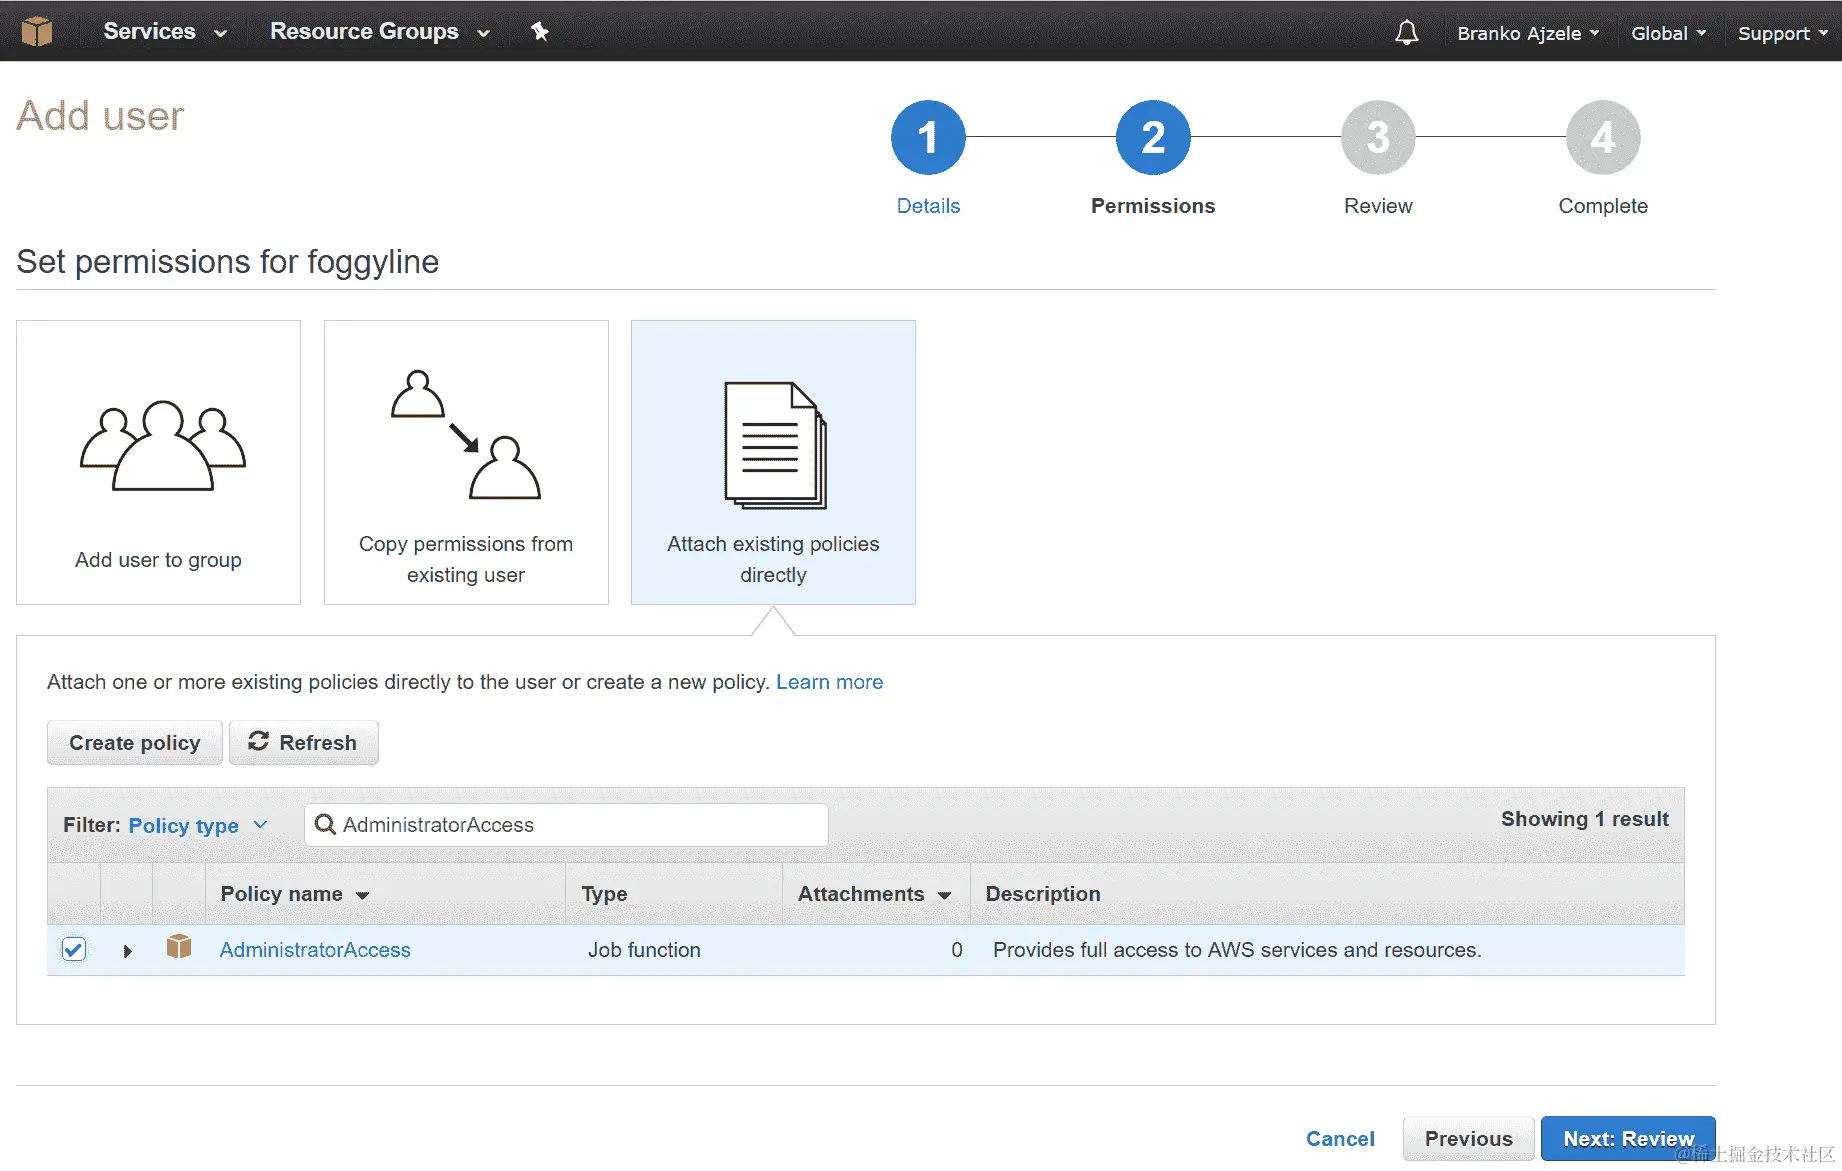This screenshot has width=1842, height=1171.
Task: Go to step 1 Details
Action: tap(928, 158)
